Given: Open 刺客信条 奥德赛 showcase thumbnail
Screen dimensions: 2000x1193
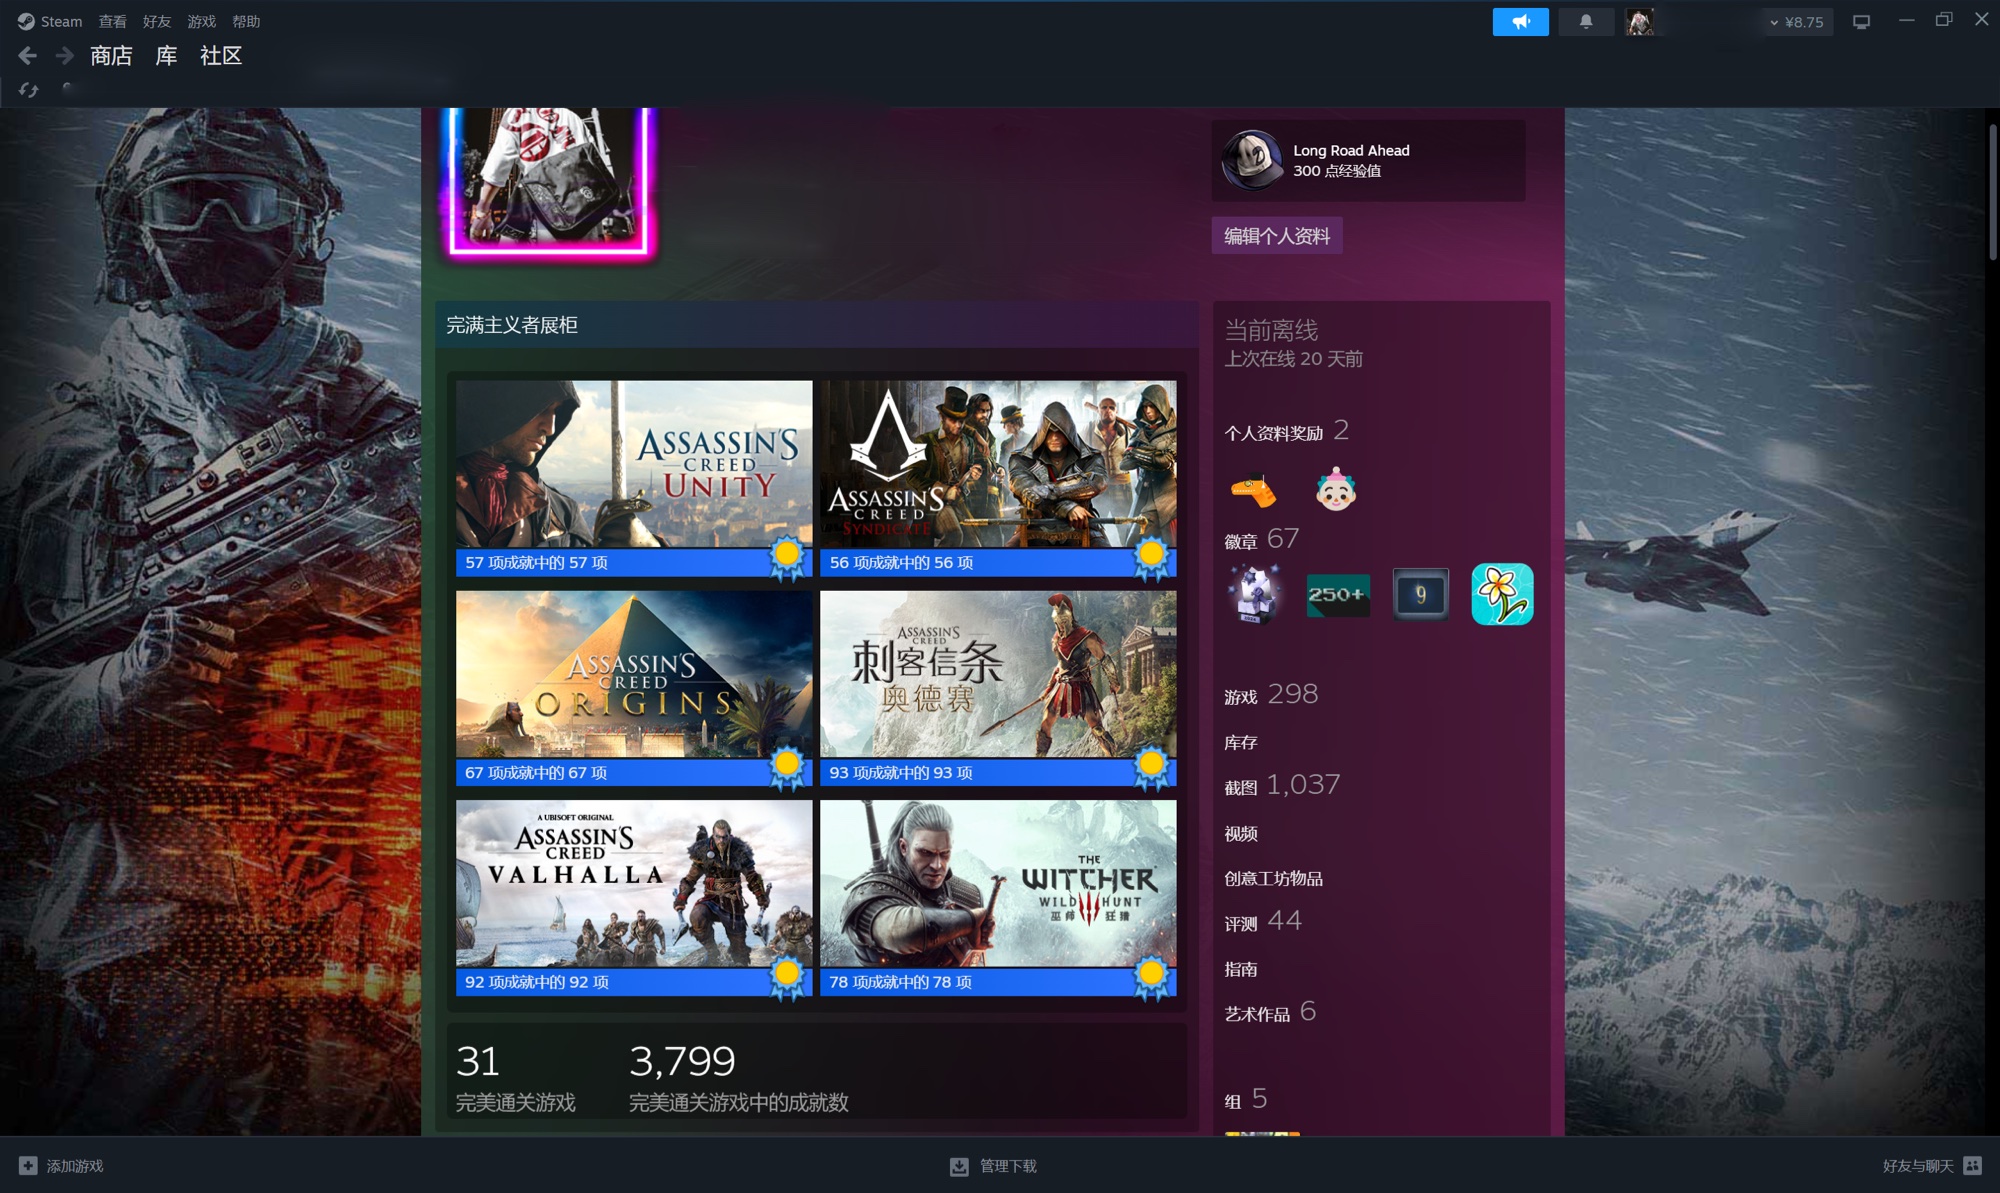Looking at the screenshot, I should point(998,674).
